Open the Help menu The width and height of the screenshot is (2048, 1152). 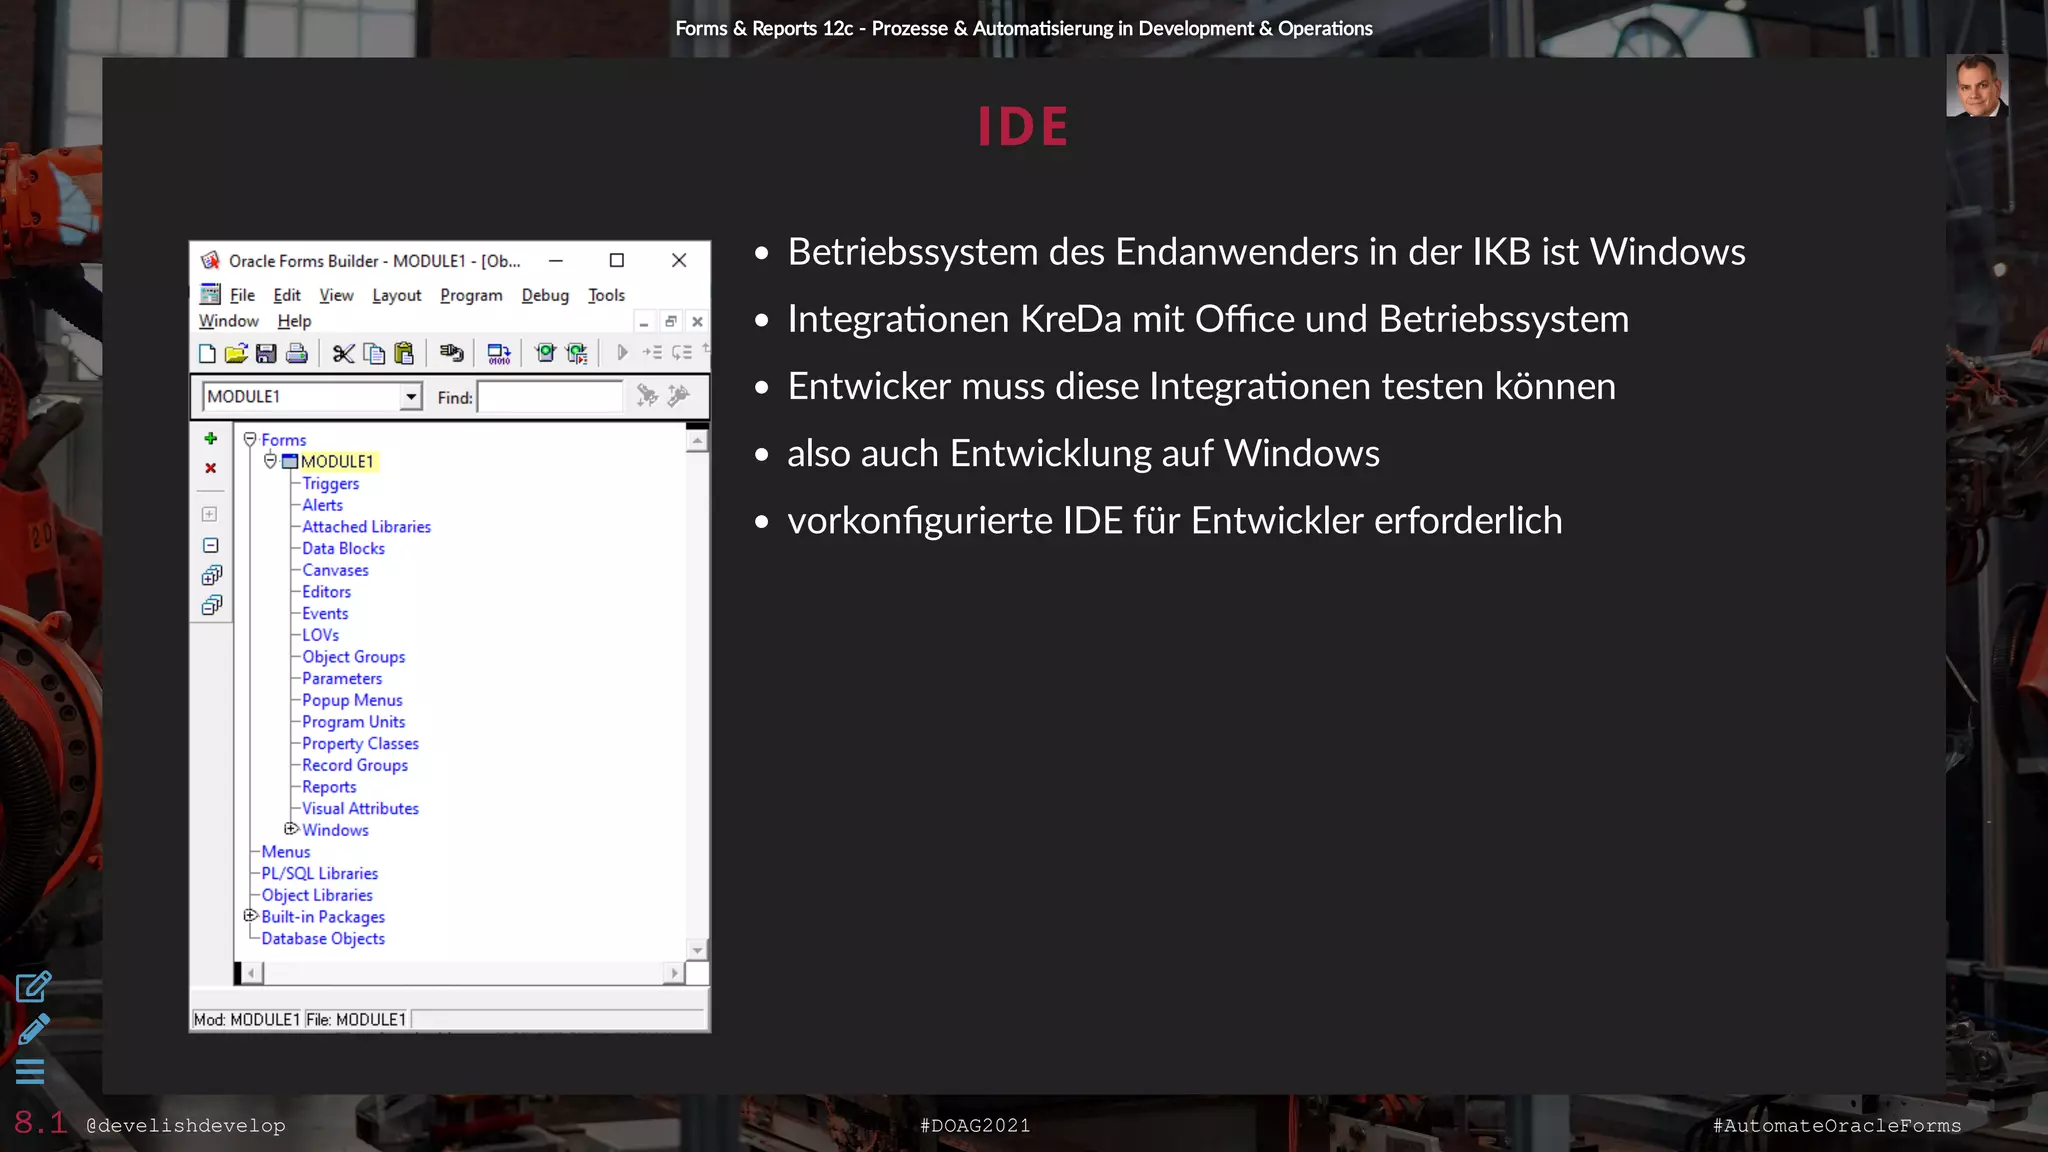[294, 321]
